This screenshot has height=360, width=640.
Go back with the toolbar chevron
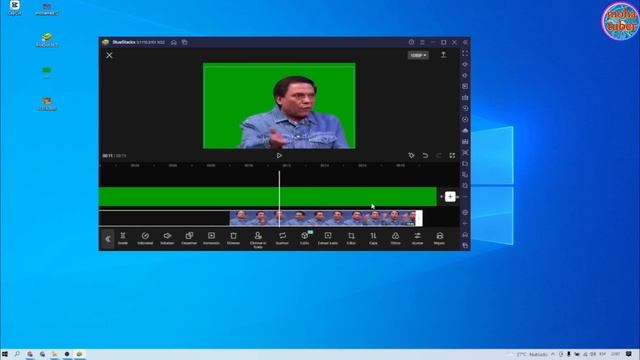(108, 239)
